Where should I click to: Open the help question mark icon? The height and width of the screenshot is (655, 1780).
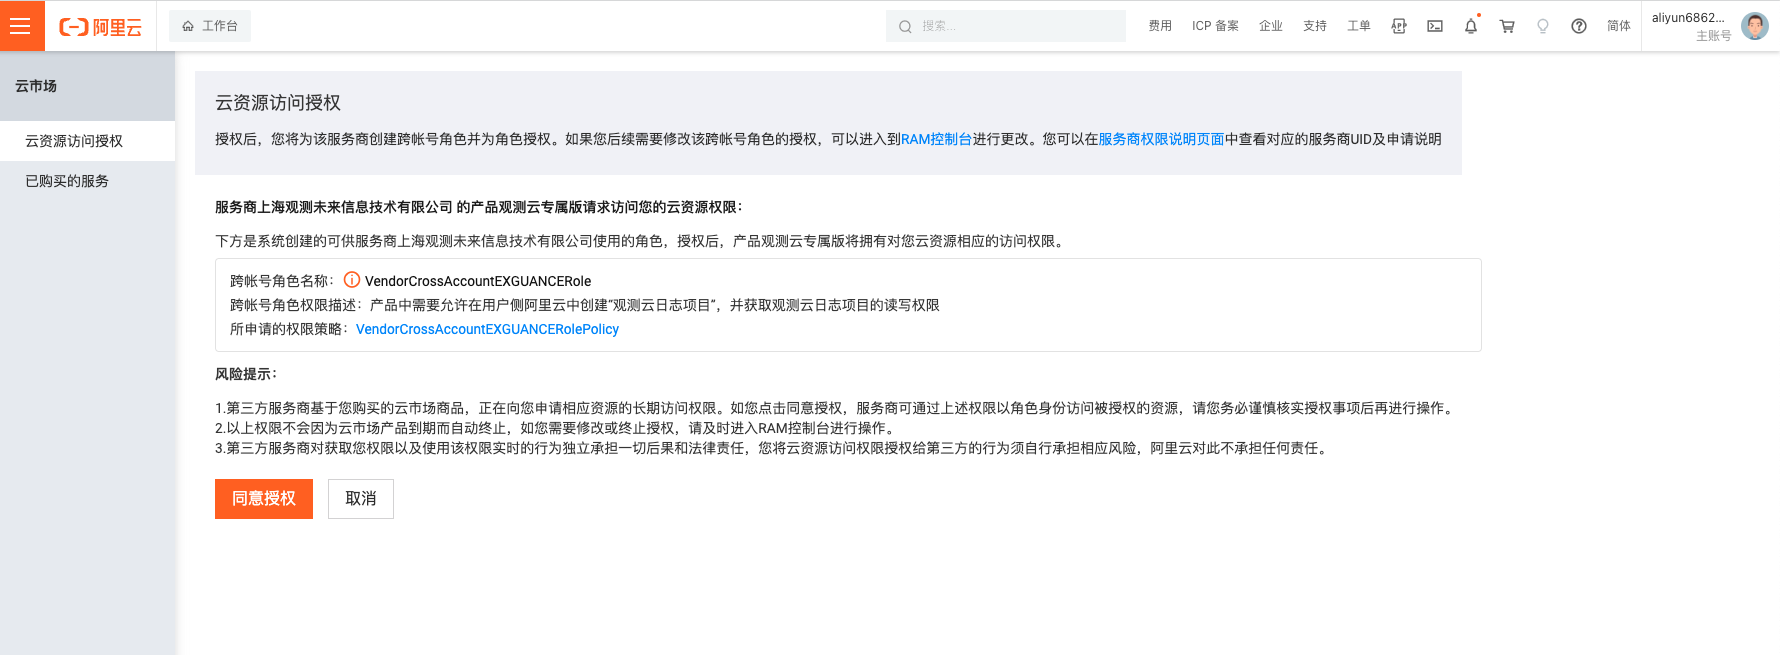point(1579,26)
